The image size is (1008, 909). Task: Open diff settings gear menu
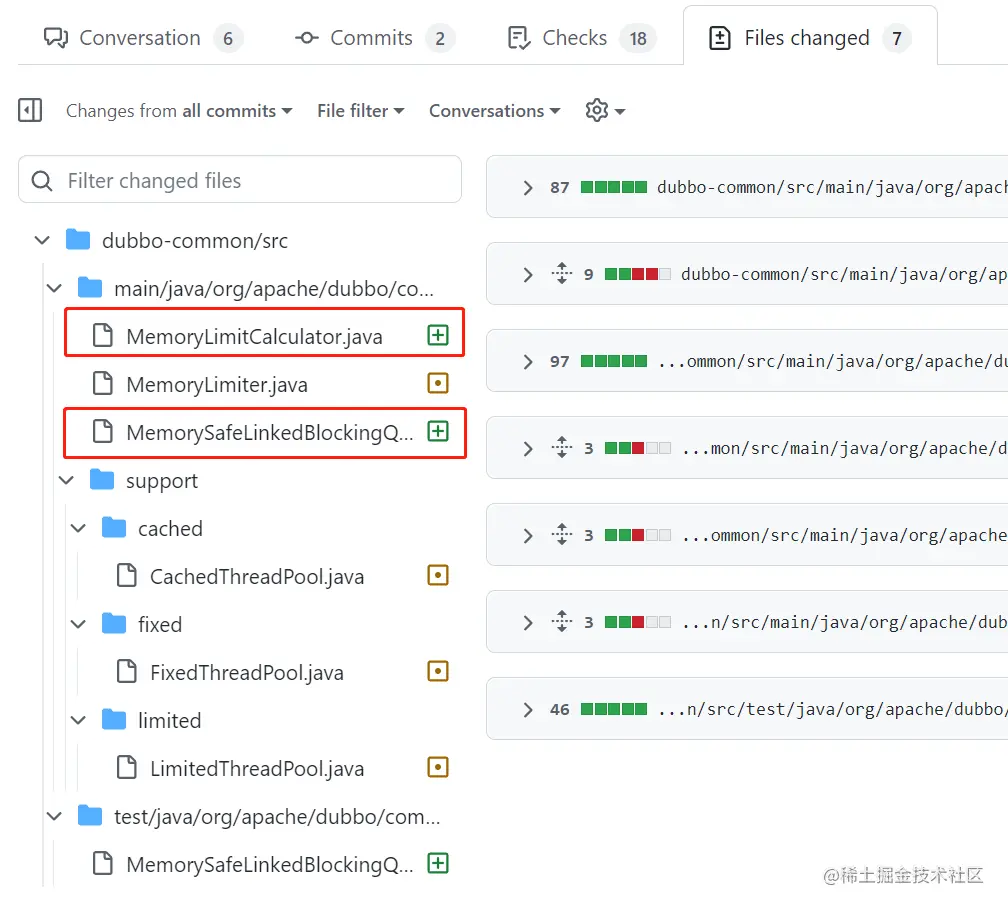point(605,111)
